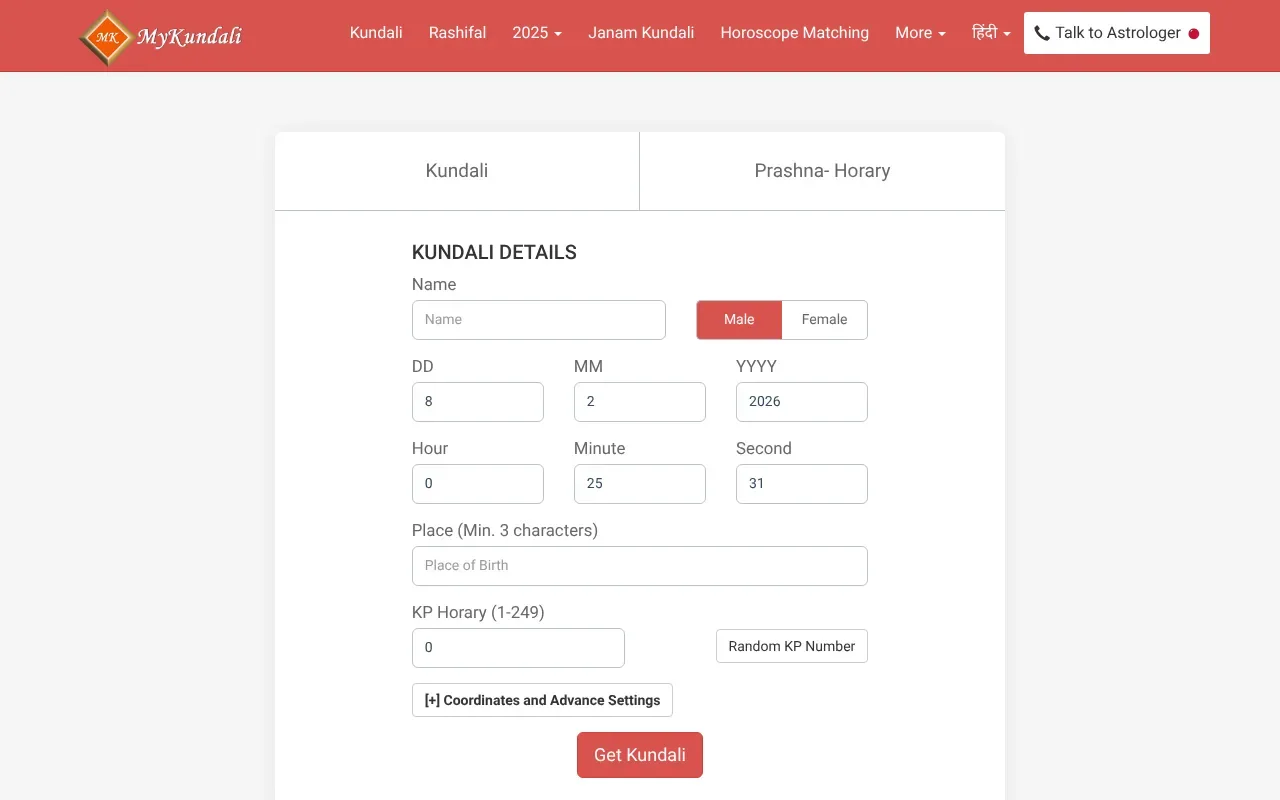
Task: Click the MyKundali logo icon
Action: (x=107, y=36)
